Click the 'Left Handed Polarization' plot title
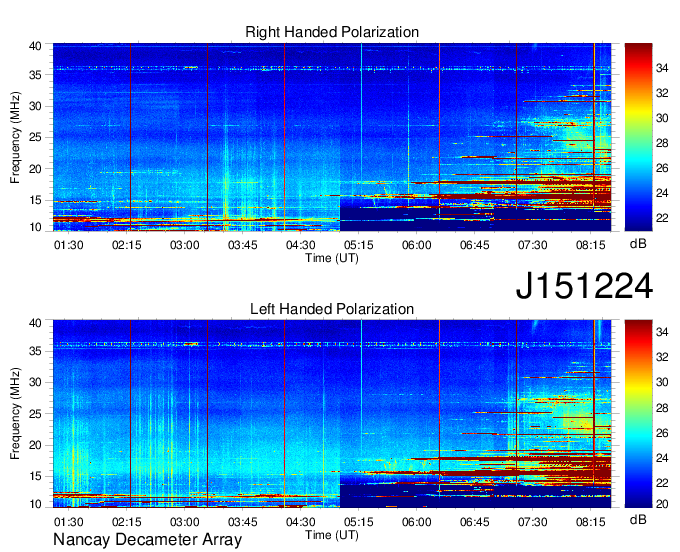680x552 pixels. (x=332, y=309)
